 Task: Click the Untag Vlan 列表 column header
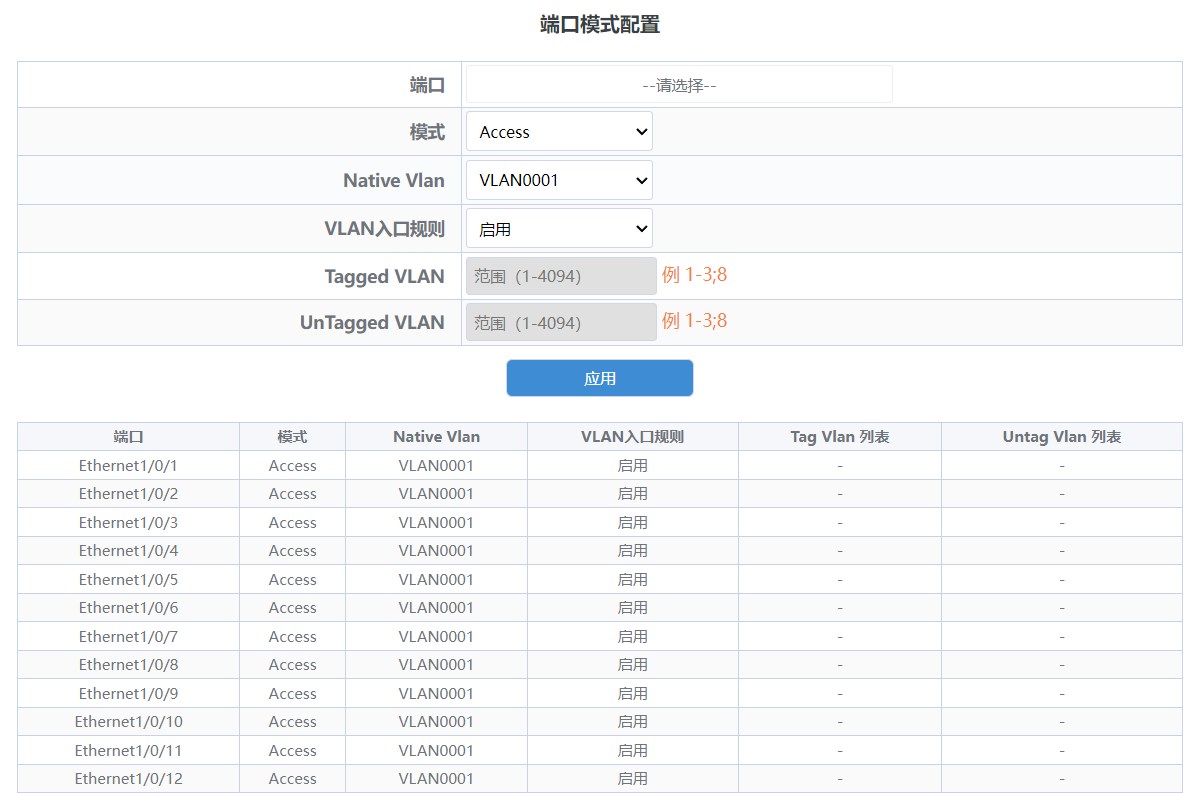click(1061, 437)
